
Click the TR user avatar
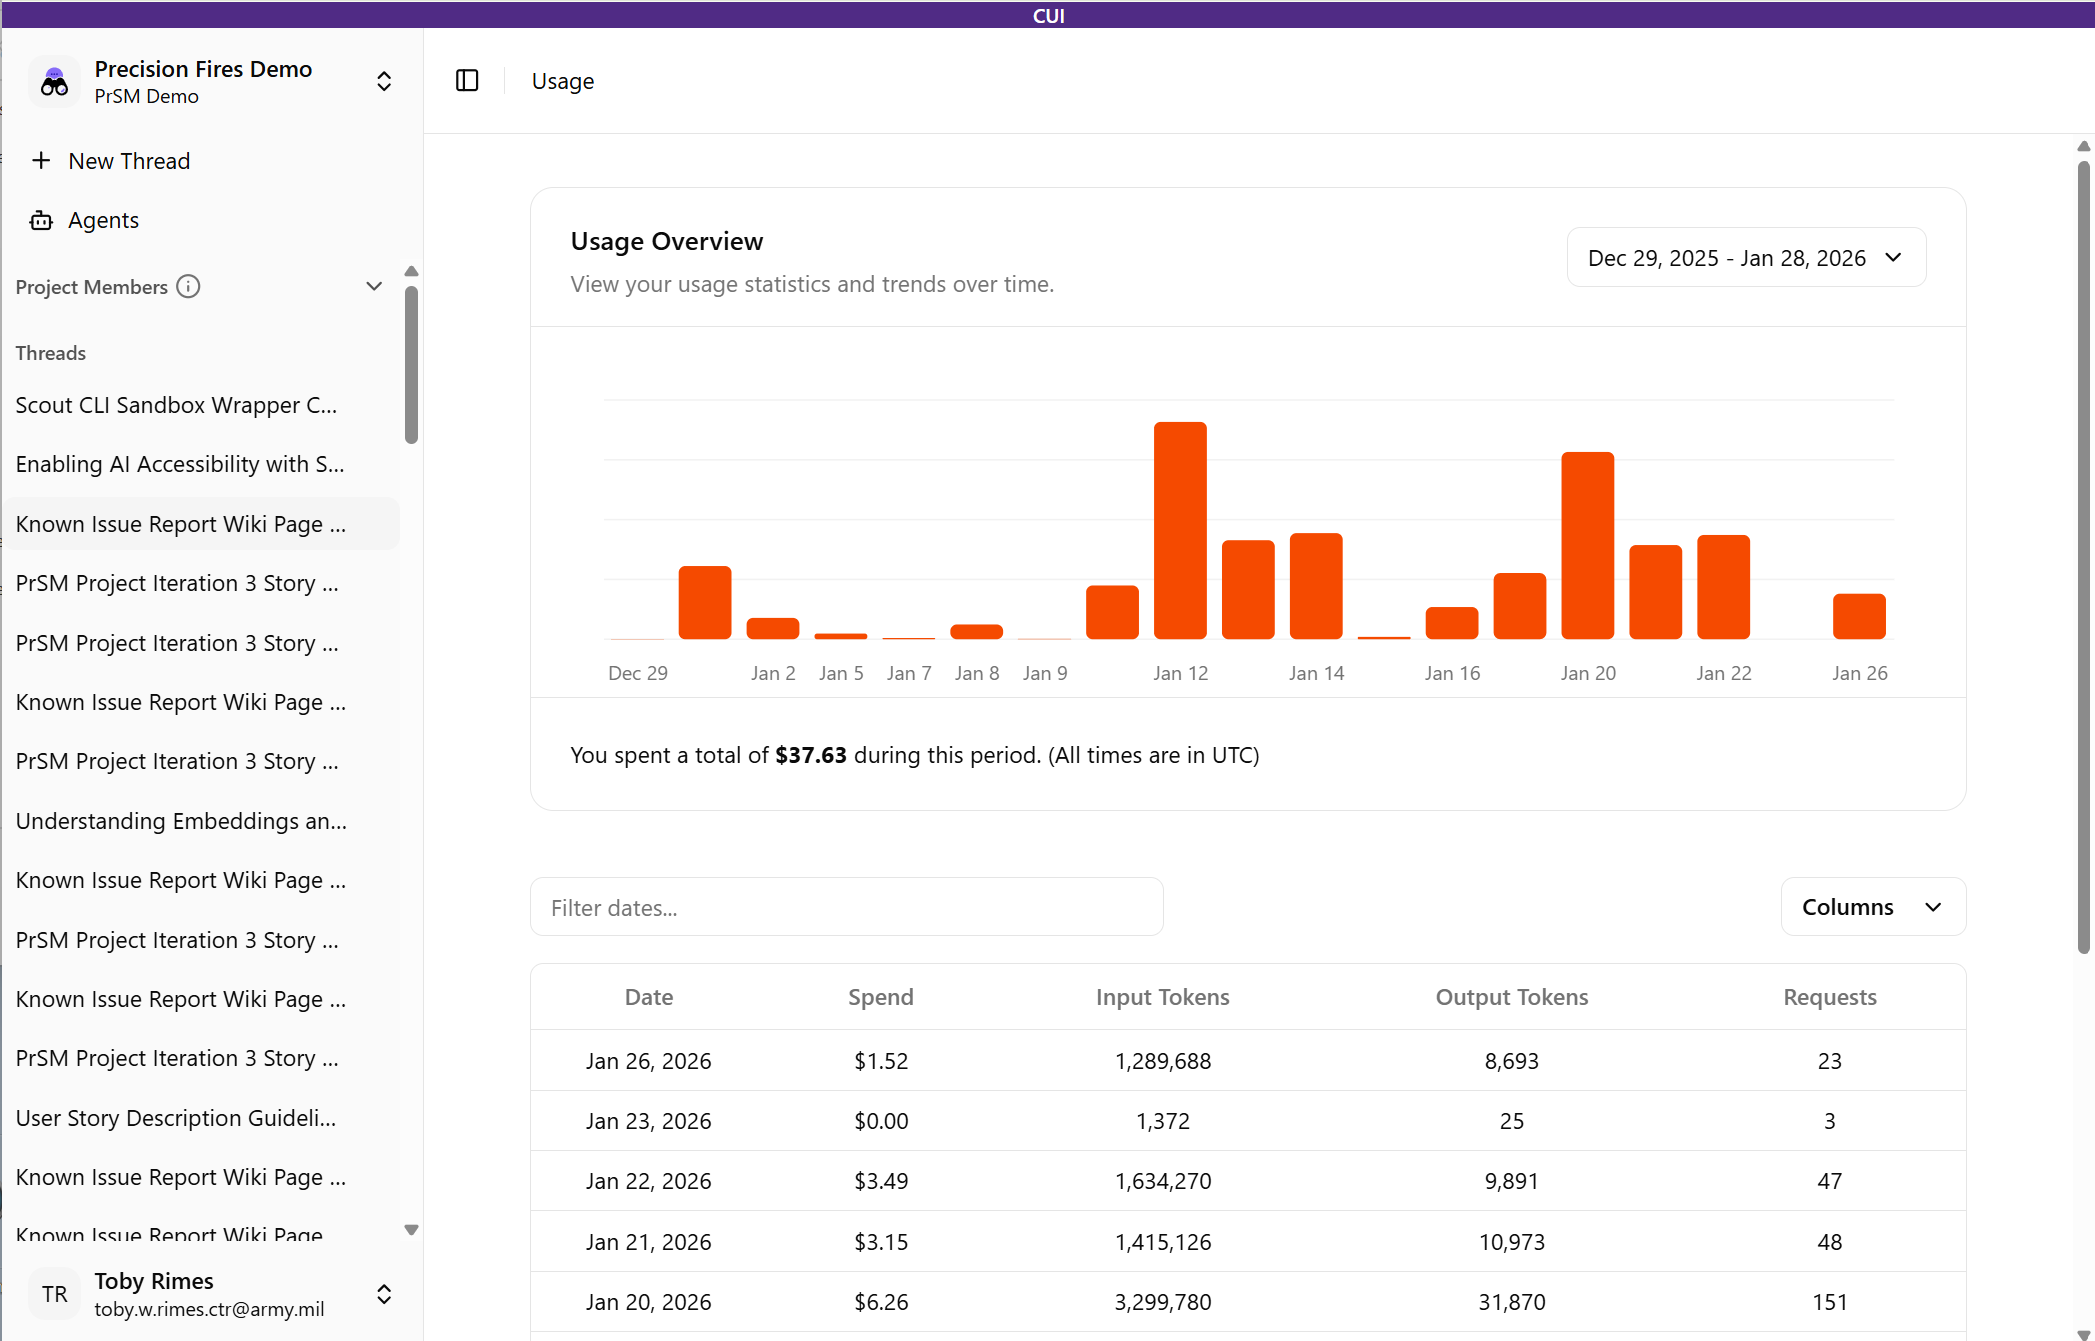(54, 1294)
